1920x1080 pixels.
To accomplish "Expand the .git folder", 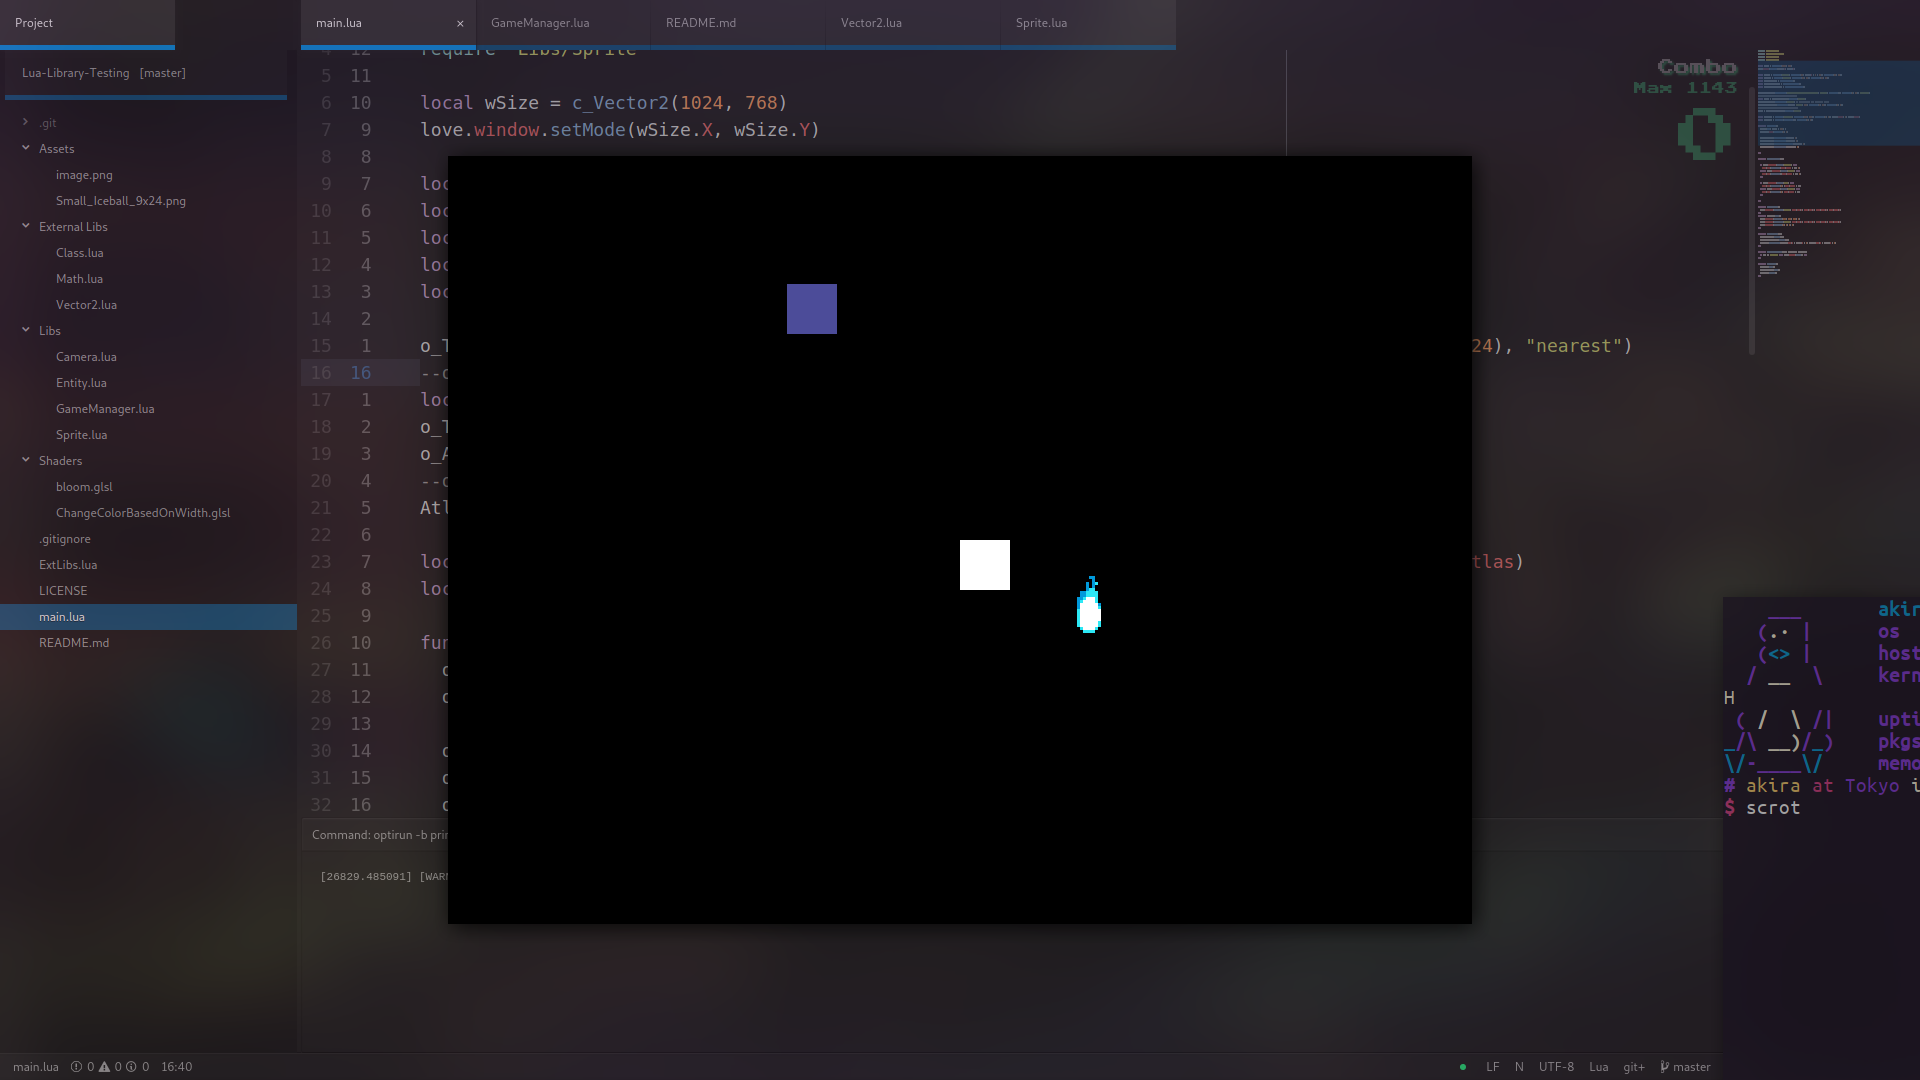I will [26, 122].
